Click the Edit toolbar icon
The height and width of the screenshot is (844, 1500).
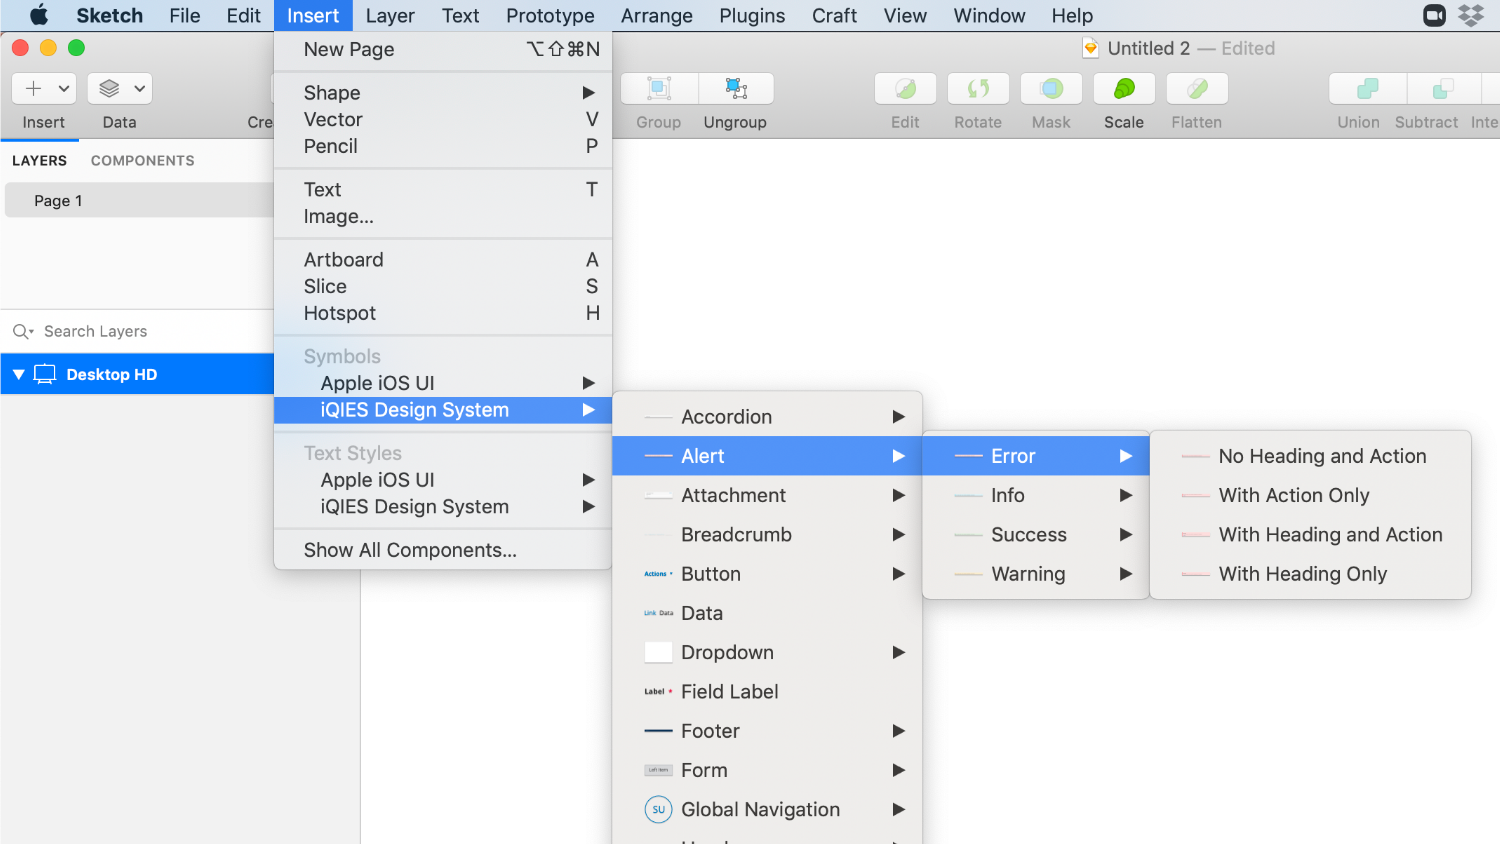click(x=905, y=89)
